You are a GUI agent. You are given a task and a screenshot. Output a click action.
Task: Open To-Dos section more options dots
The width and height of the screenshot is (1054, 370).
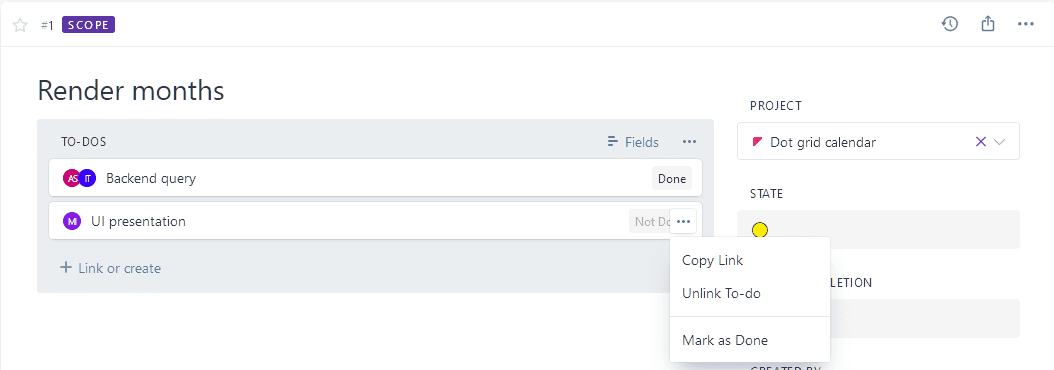point(689,142)
